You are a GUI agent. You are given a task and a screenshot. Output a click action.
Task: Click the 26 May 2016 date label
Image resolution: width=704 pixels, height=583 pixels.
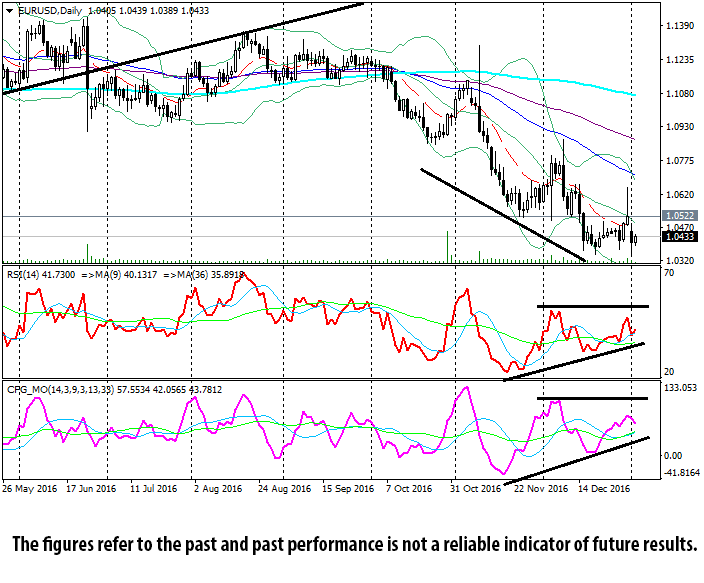30,488
